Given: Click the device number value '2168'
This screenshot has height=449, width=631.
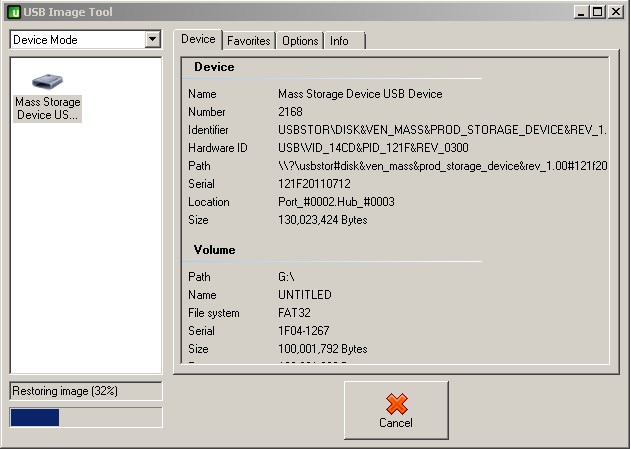Looking at the screenshot, I should pos(290,112).
